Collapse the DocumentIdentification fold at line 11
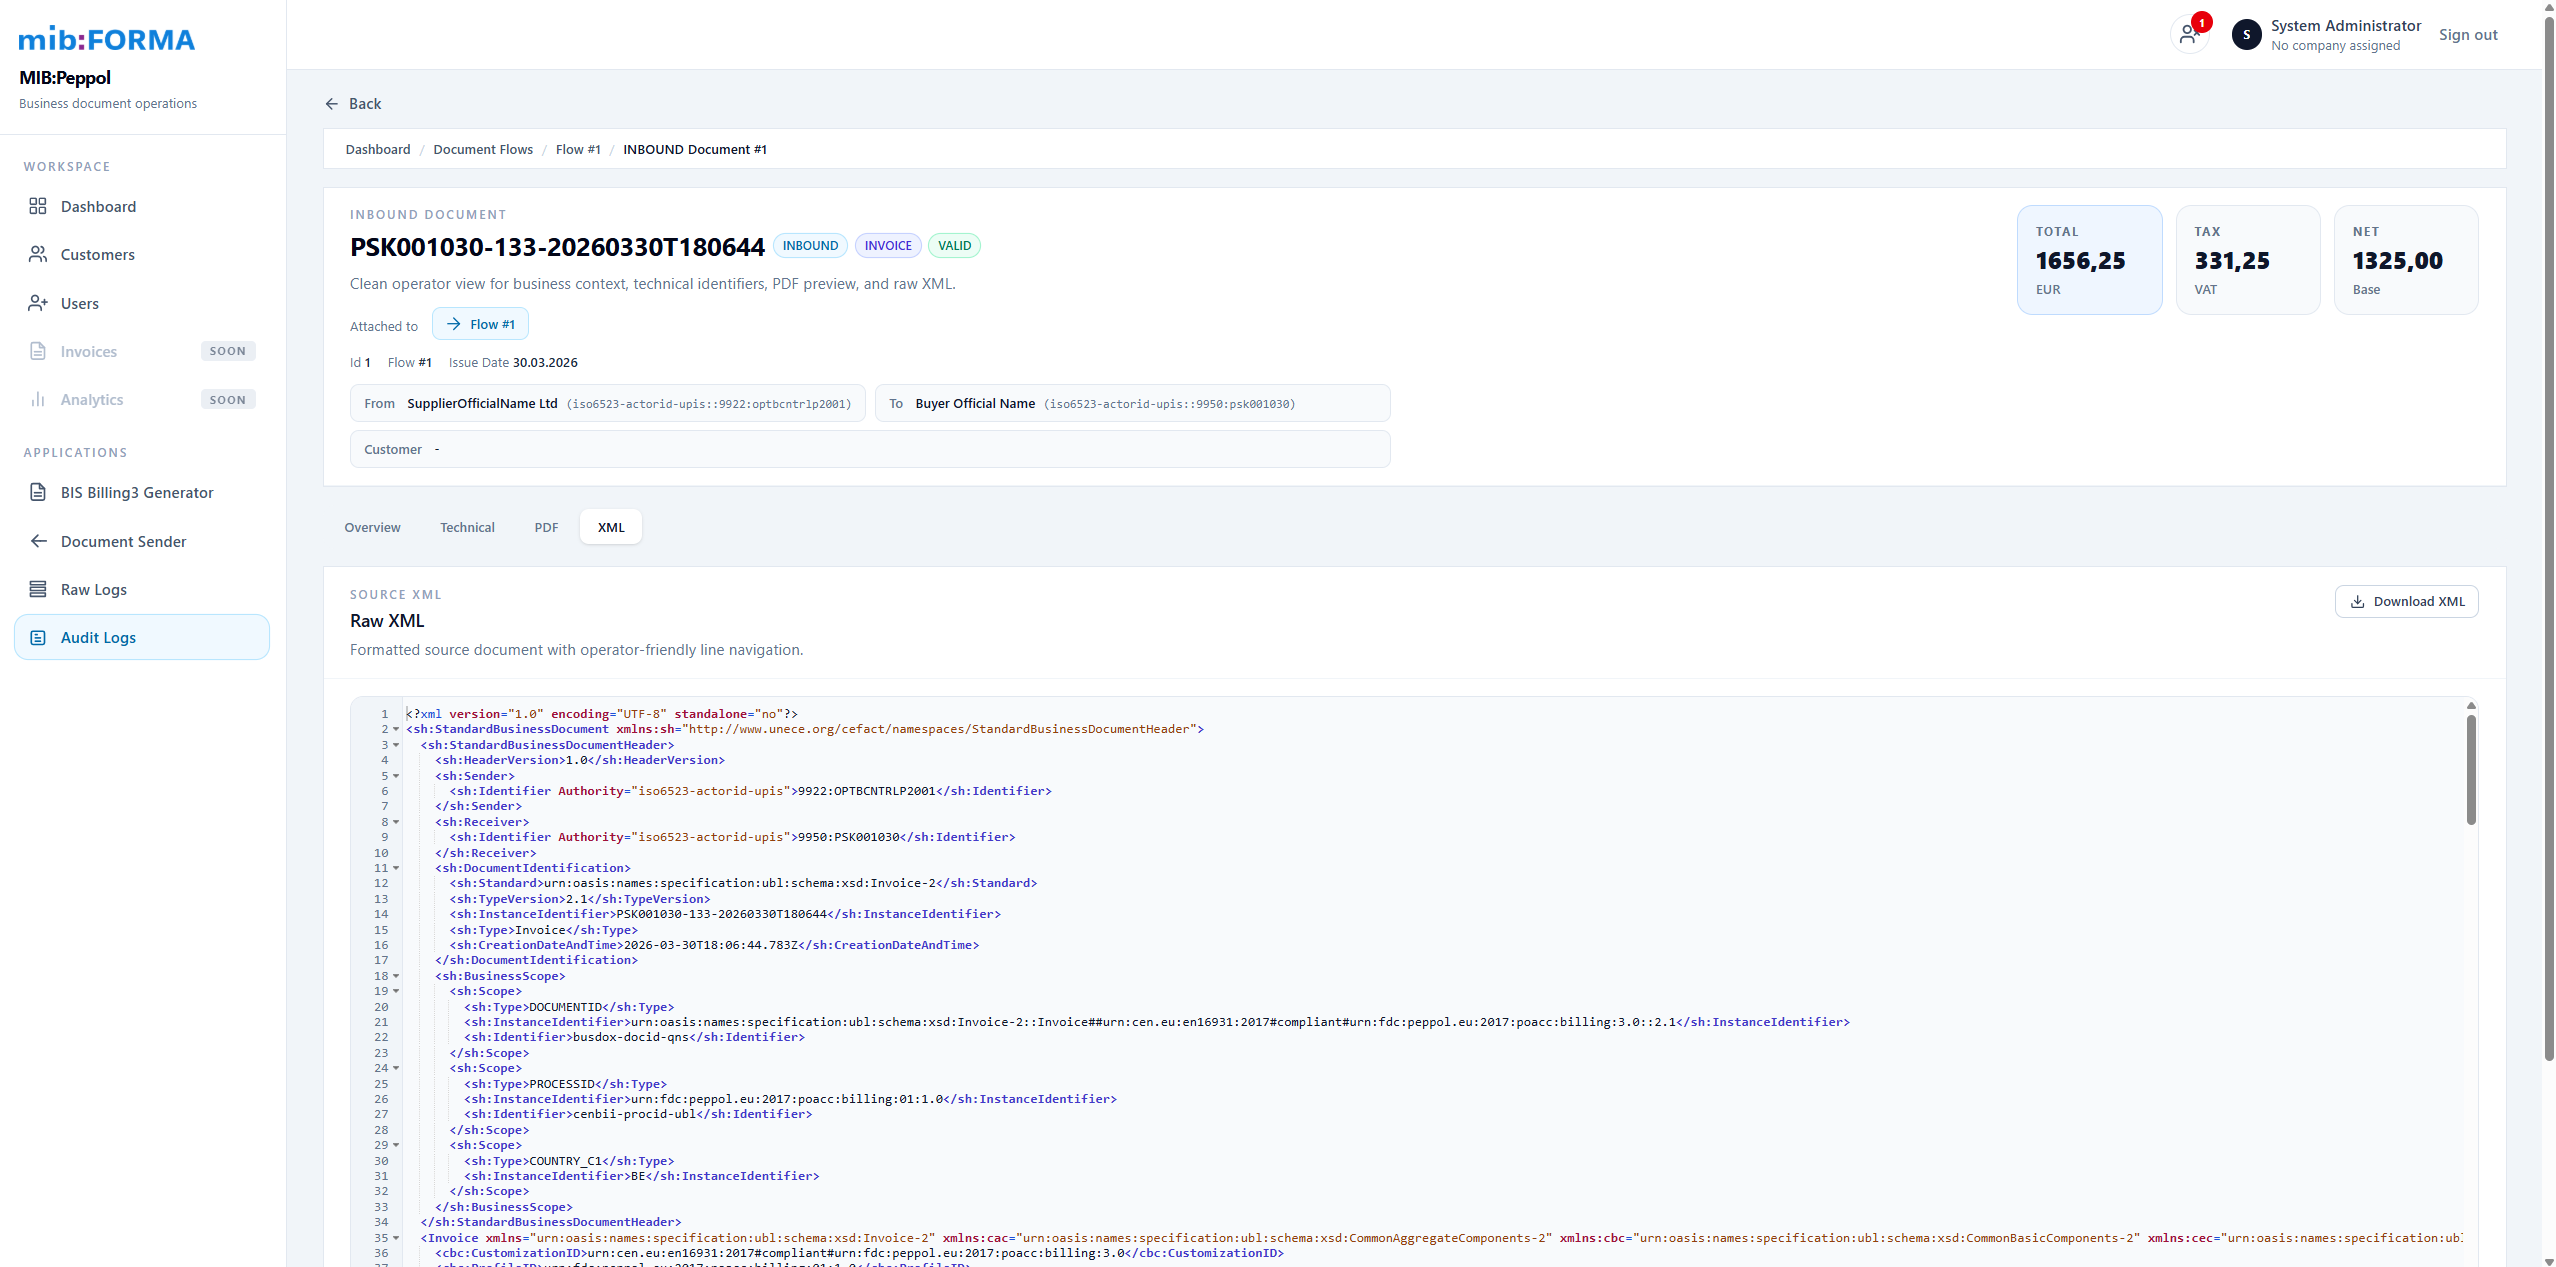This screenshot has height=1267, width=2556. coord(396,868)
